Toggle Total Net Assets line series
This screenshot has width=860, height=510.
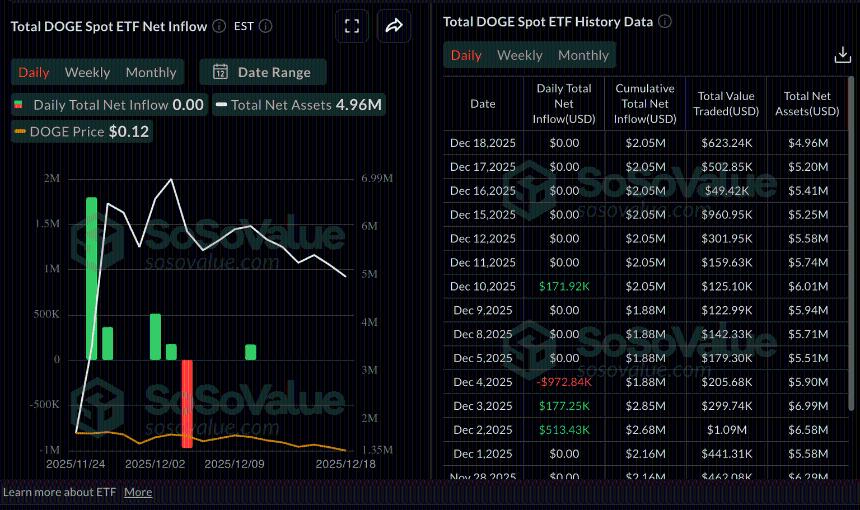(x=299, y=105)
